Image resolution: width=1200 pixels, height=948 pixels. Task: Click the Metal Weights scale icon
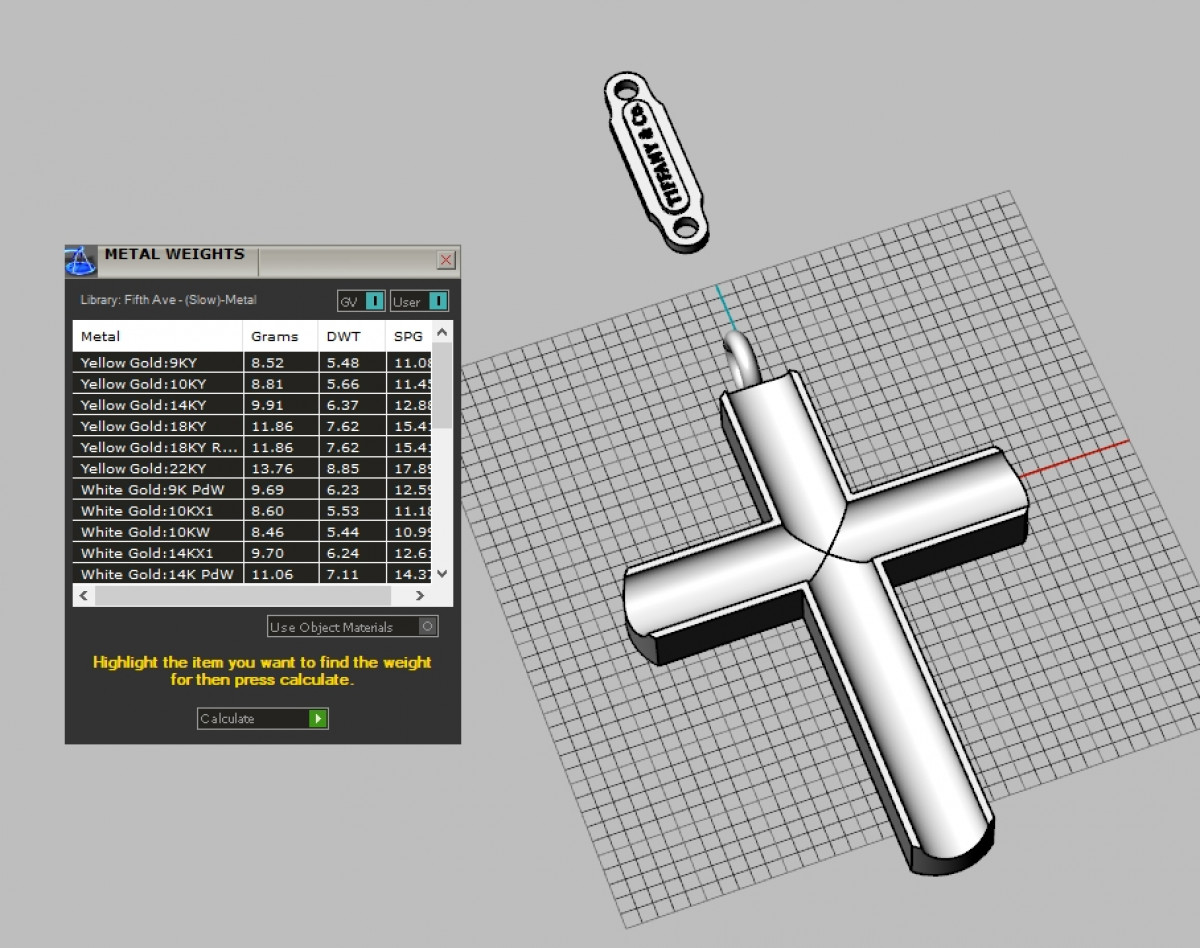tap(80, 261)
